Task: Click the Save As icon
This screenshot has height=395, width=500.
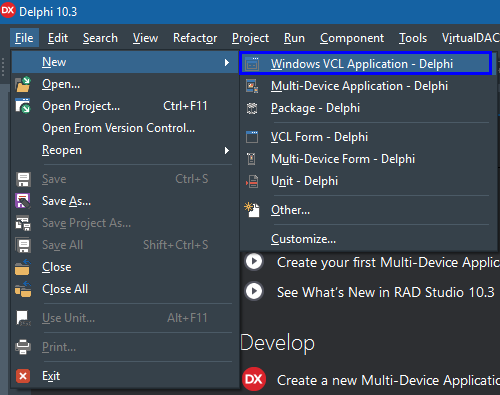Action: click(23, 201)
